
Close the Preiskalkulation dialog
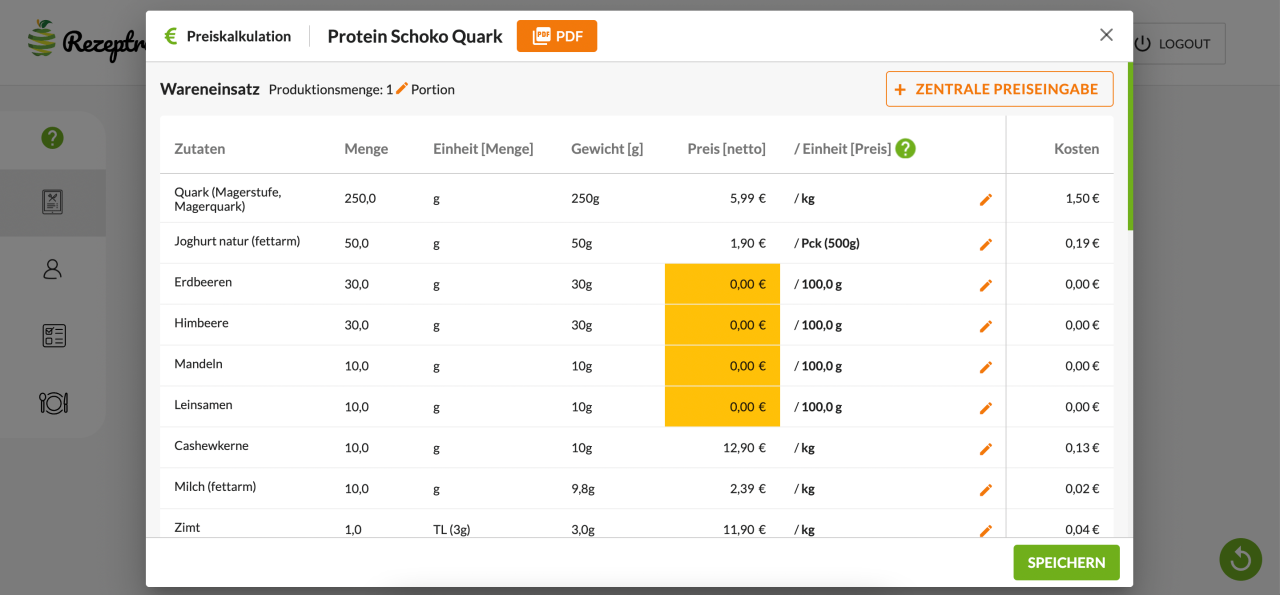pos(1106,35)
